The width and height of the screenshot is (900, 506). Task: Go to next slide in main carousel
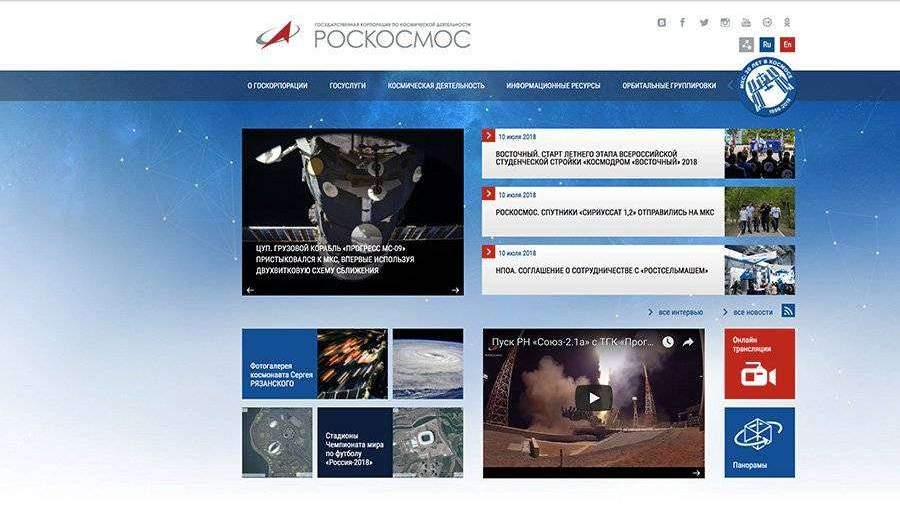tap(455, 290)
